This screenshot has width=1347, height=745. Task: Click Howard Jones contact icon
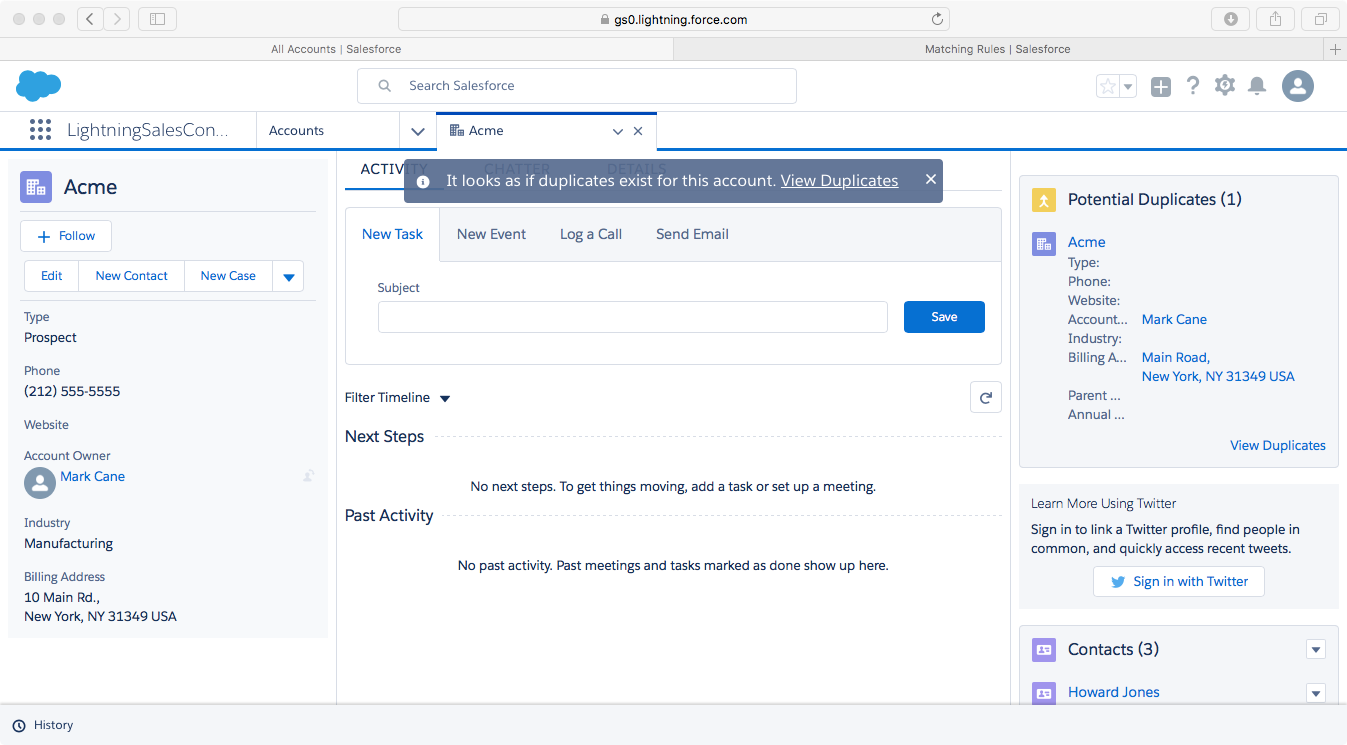(x=1043, y=693)
